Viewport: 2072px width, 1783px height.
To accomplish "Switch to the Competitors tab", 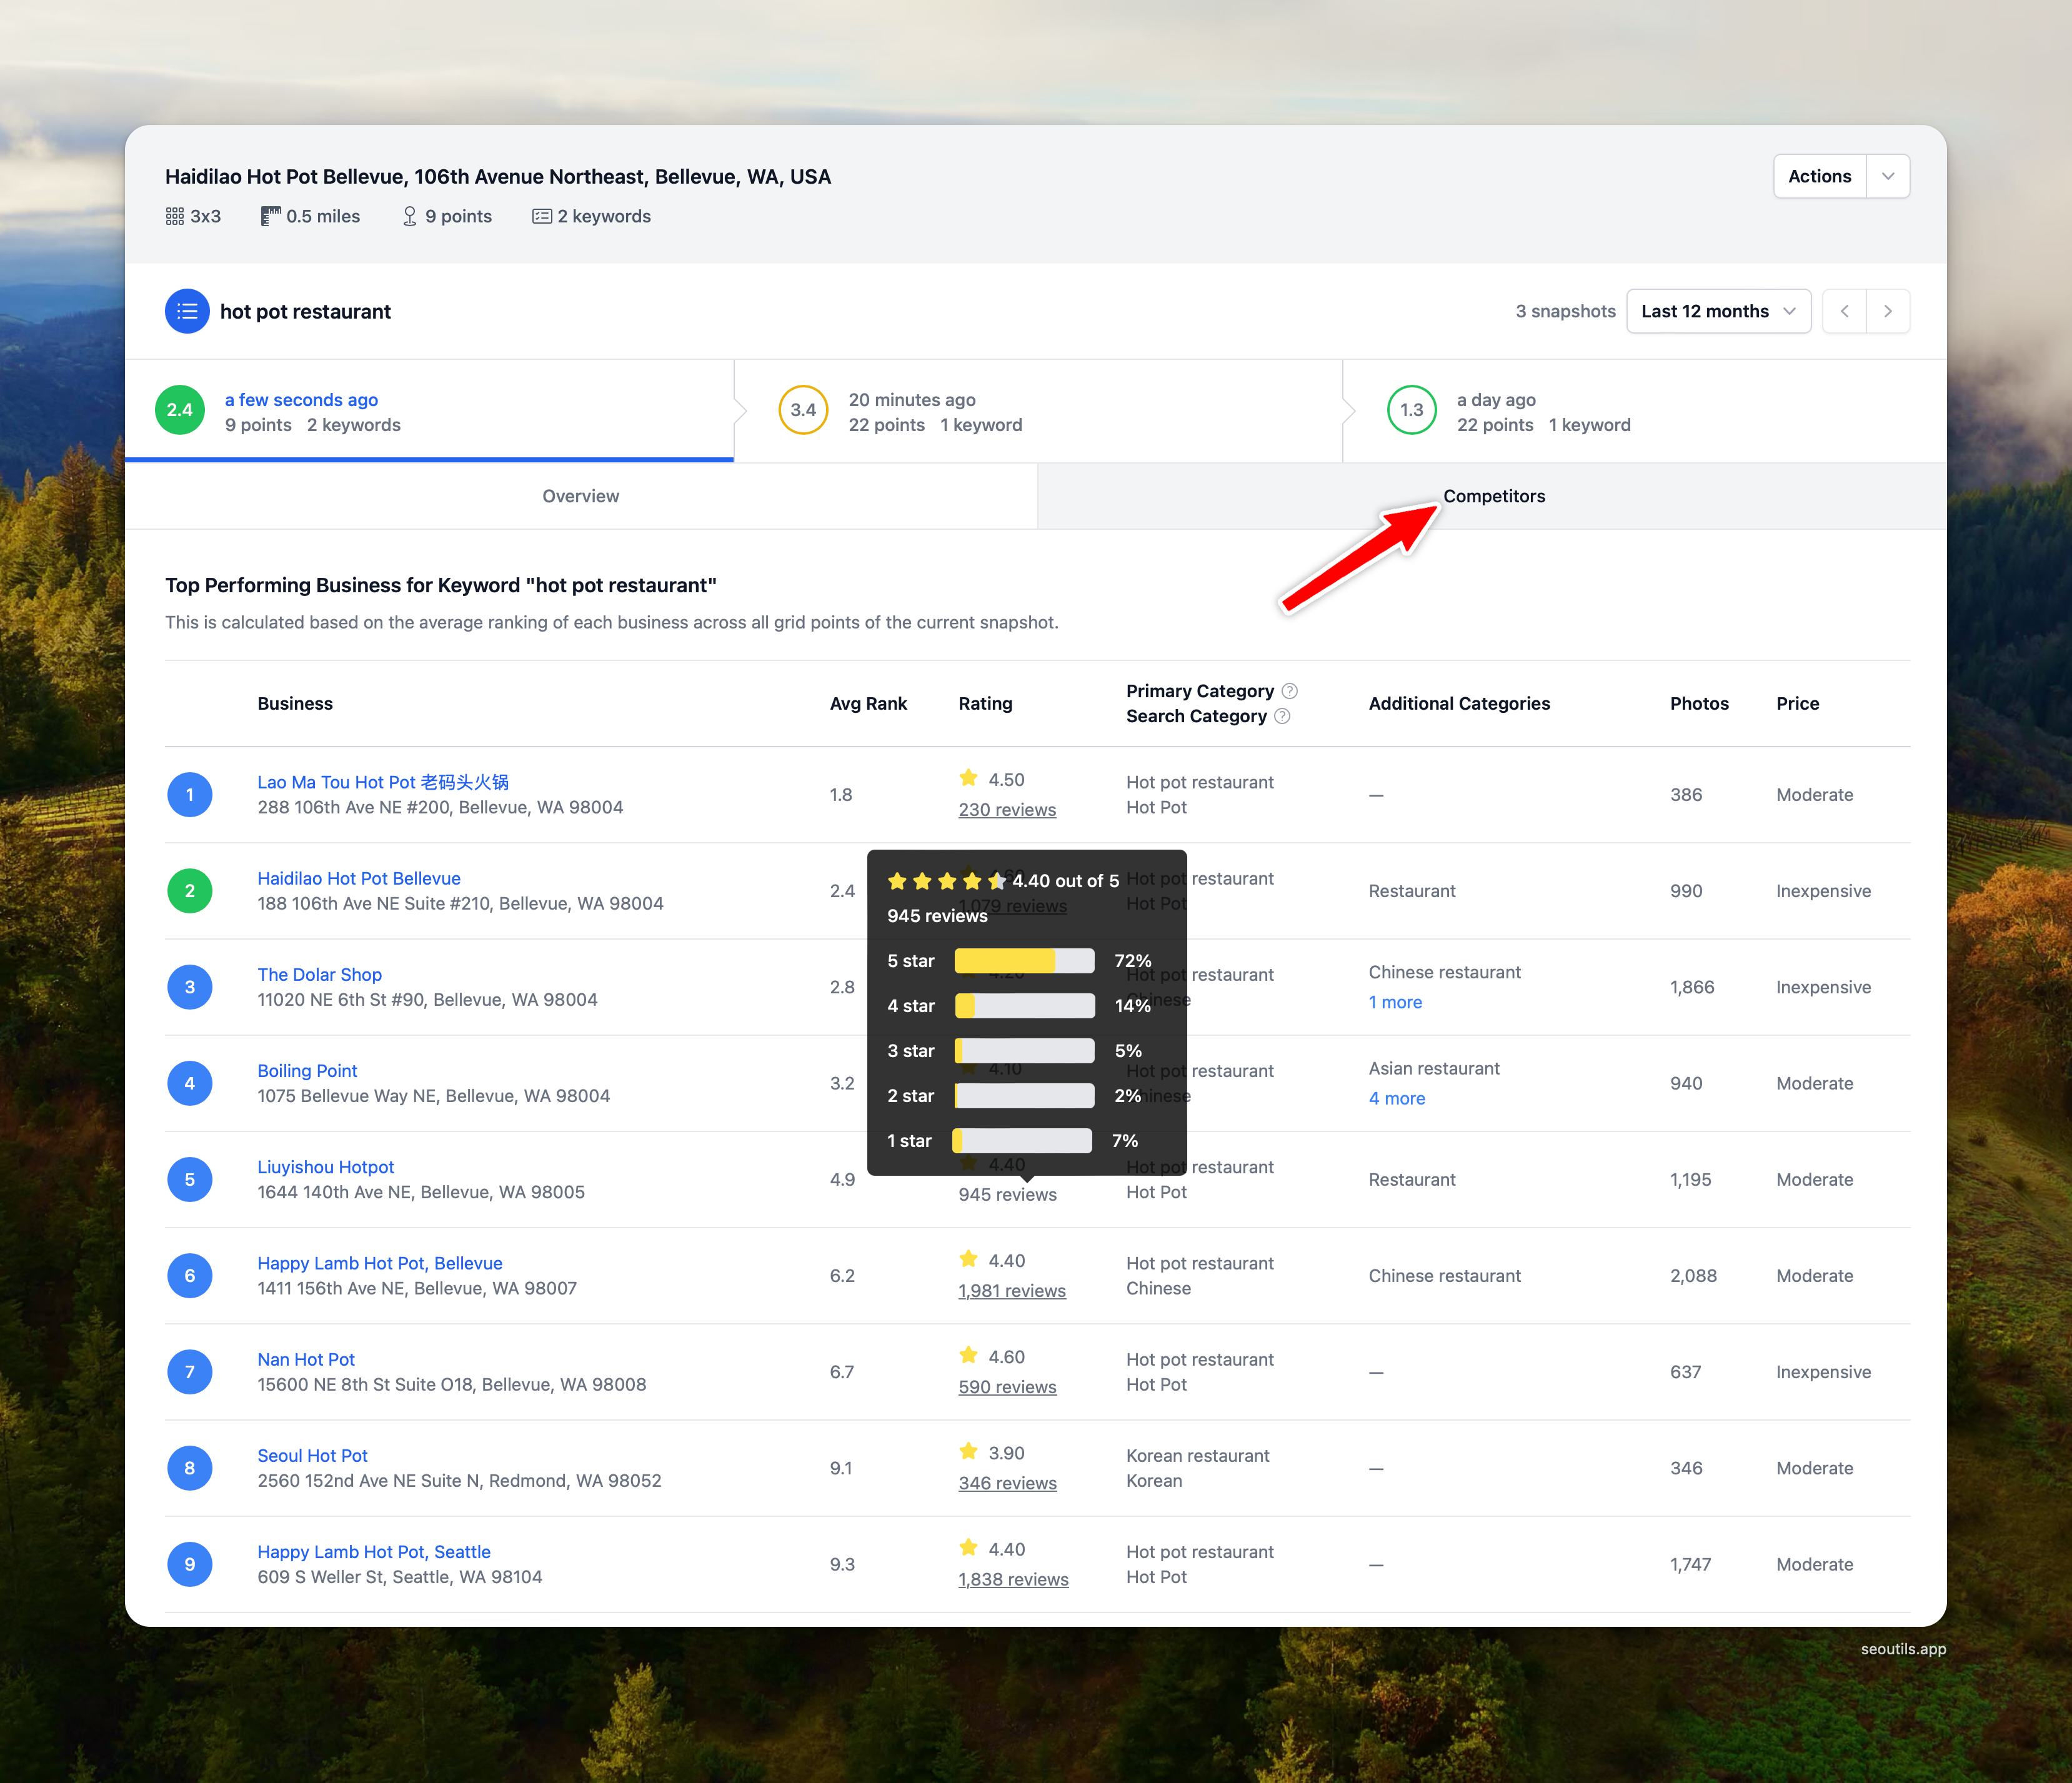I will 1493,496.
